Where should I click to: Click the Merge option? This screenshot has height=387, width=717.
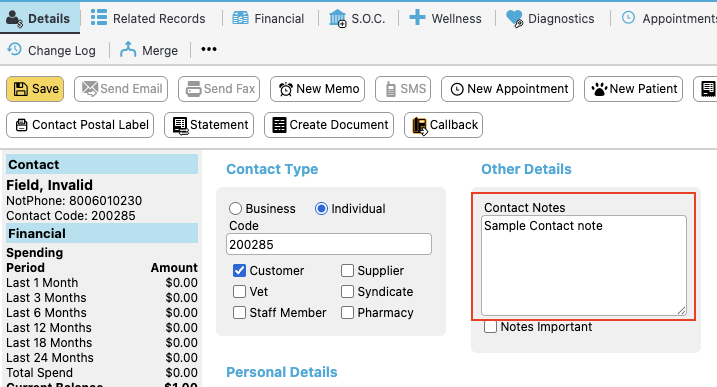tap(149, 50)
